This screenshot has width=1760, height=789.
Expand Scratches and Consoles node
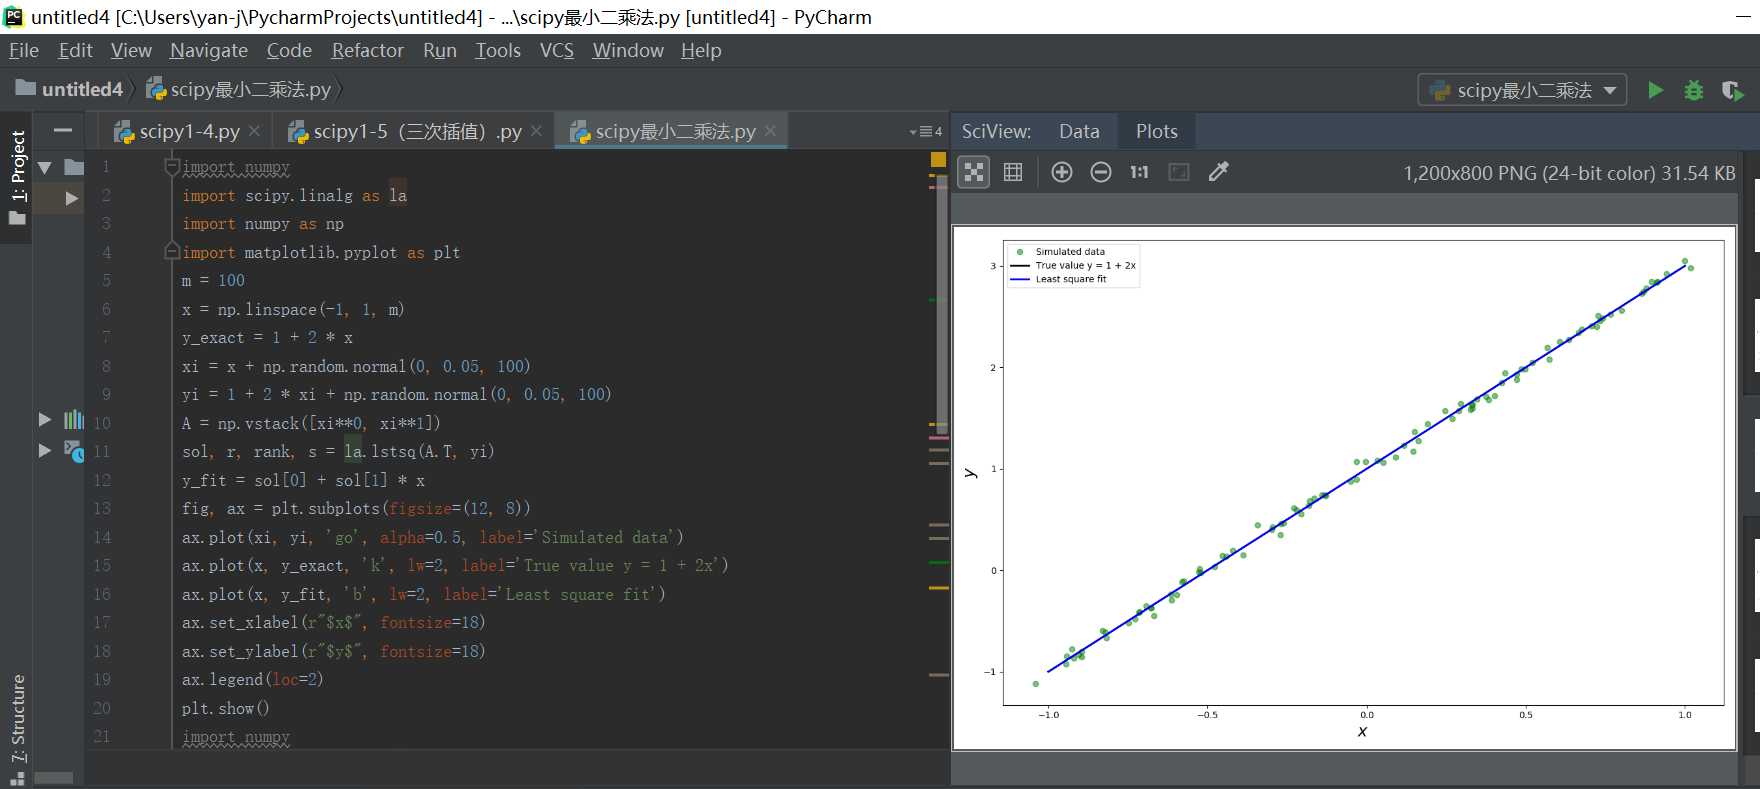tap(45, 451)
